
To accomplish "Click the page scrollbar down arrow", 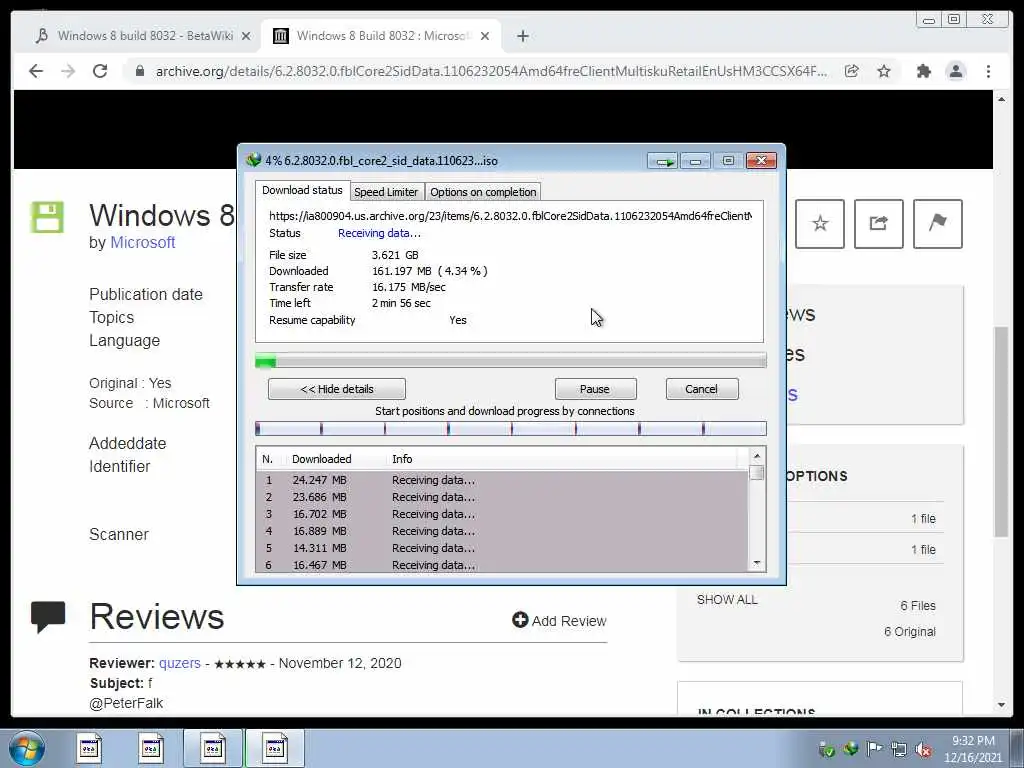I will (x=1001, y=705).
